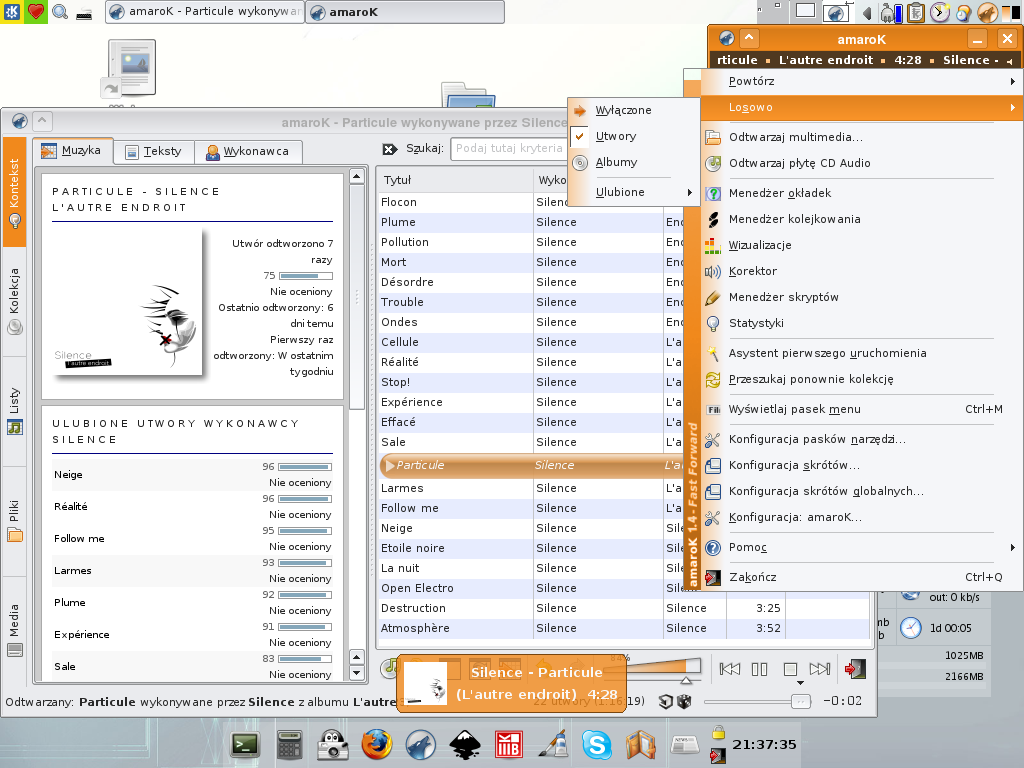Click the amaroK wolf tray icon
The width and height of the screenshot is (1024, 768).
point(987,12)
